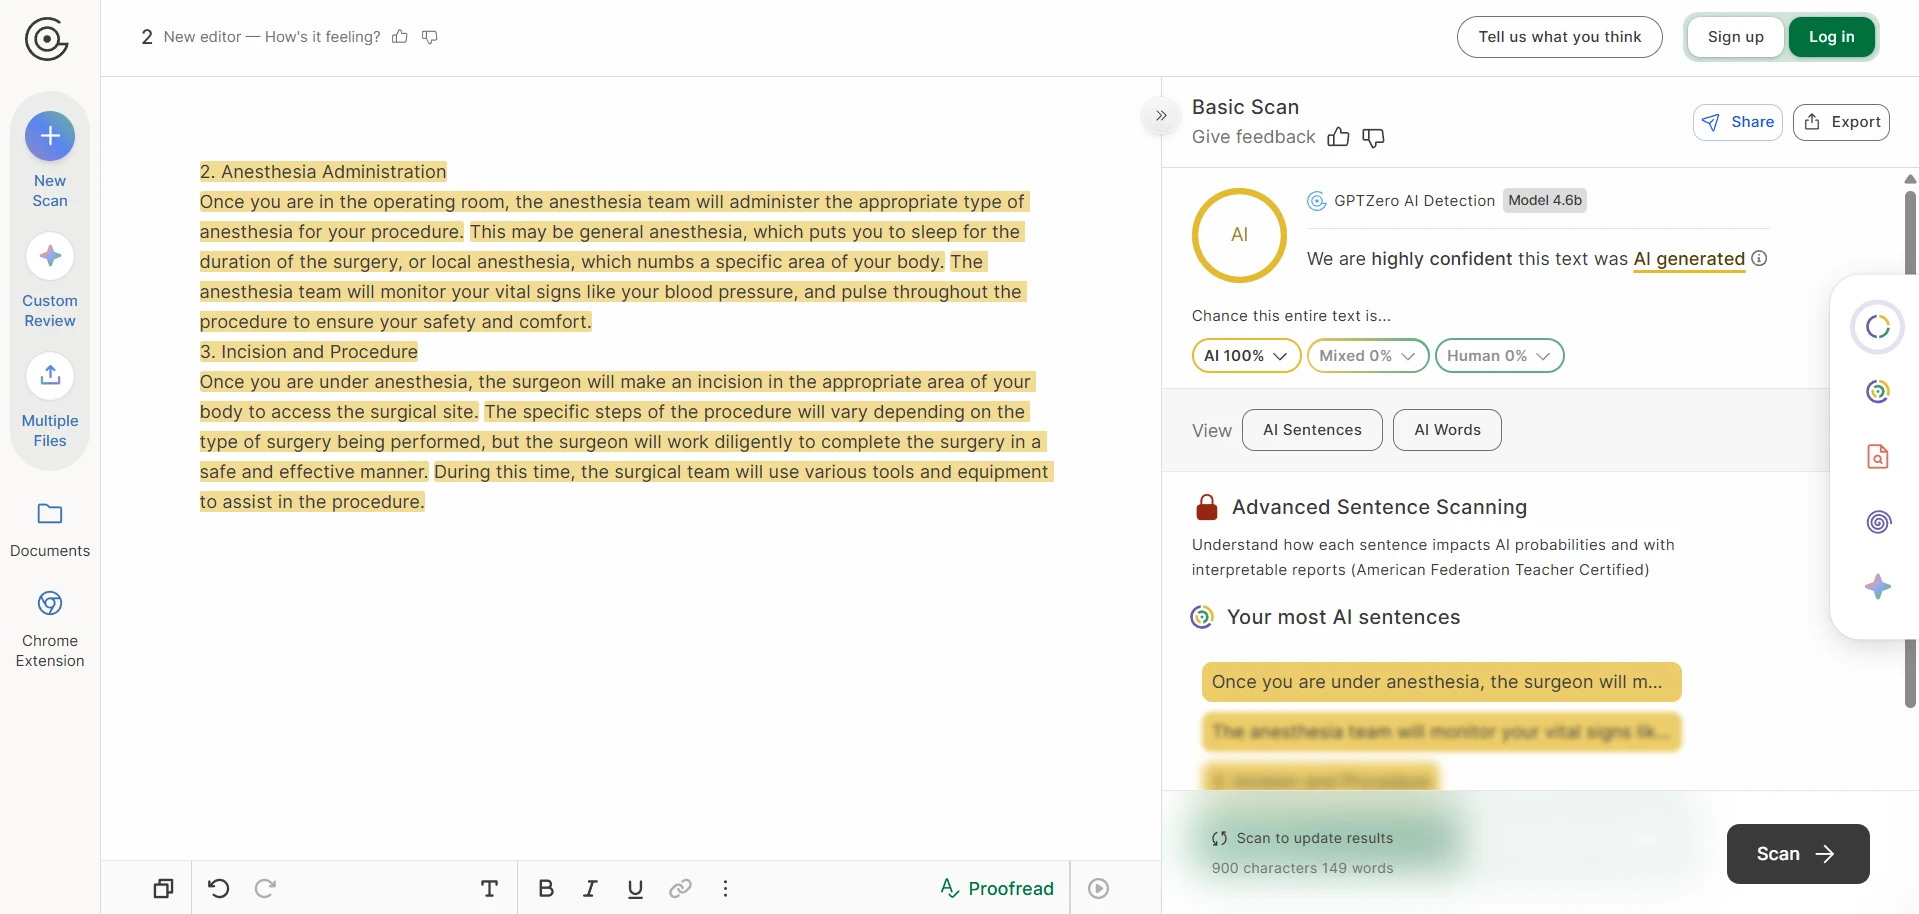Viewport: 1919px width, 914px height.
Task: Collapse the scan results panel
Action: click(1161, 116)
